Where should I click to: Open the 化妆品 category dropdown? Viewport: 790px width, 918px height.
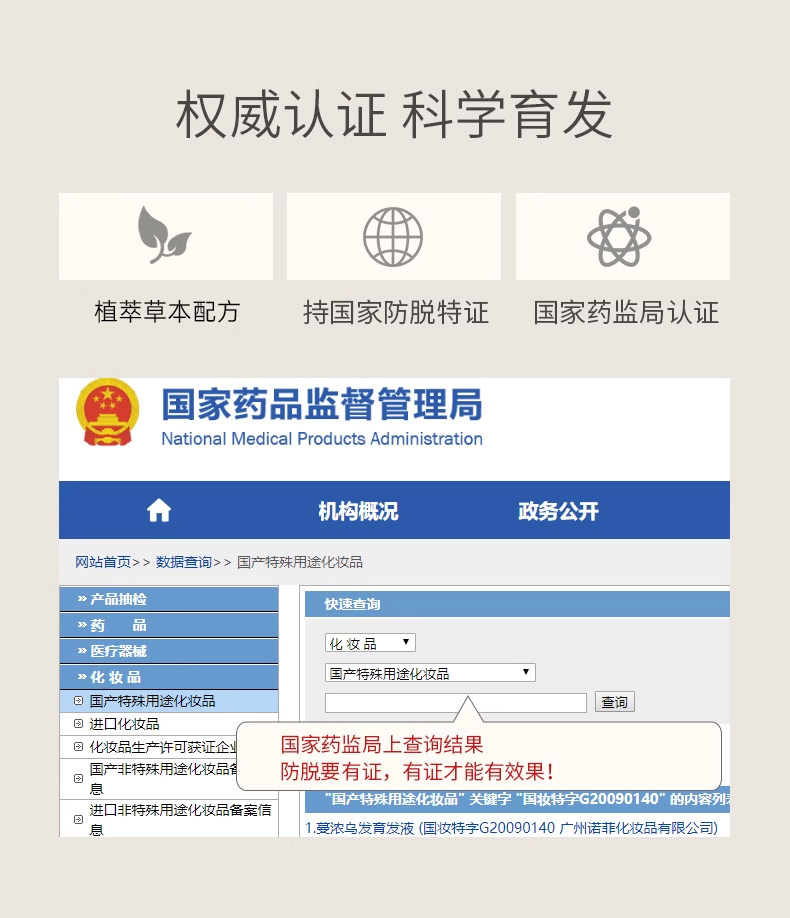pos(370,643)
